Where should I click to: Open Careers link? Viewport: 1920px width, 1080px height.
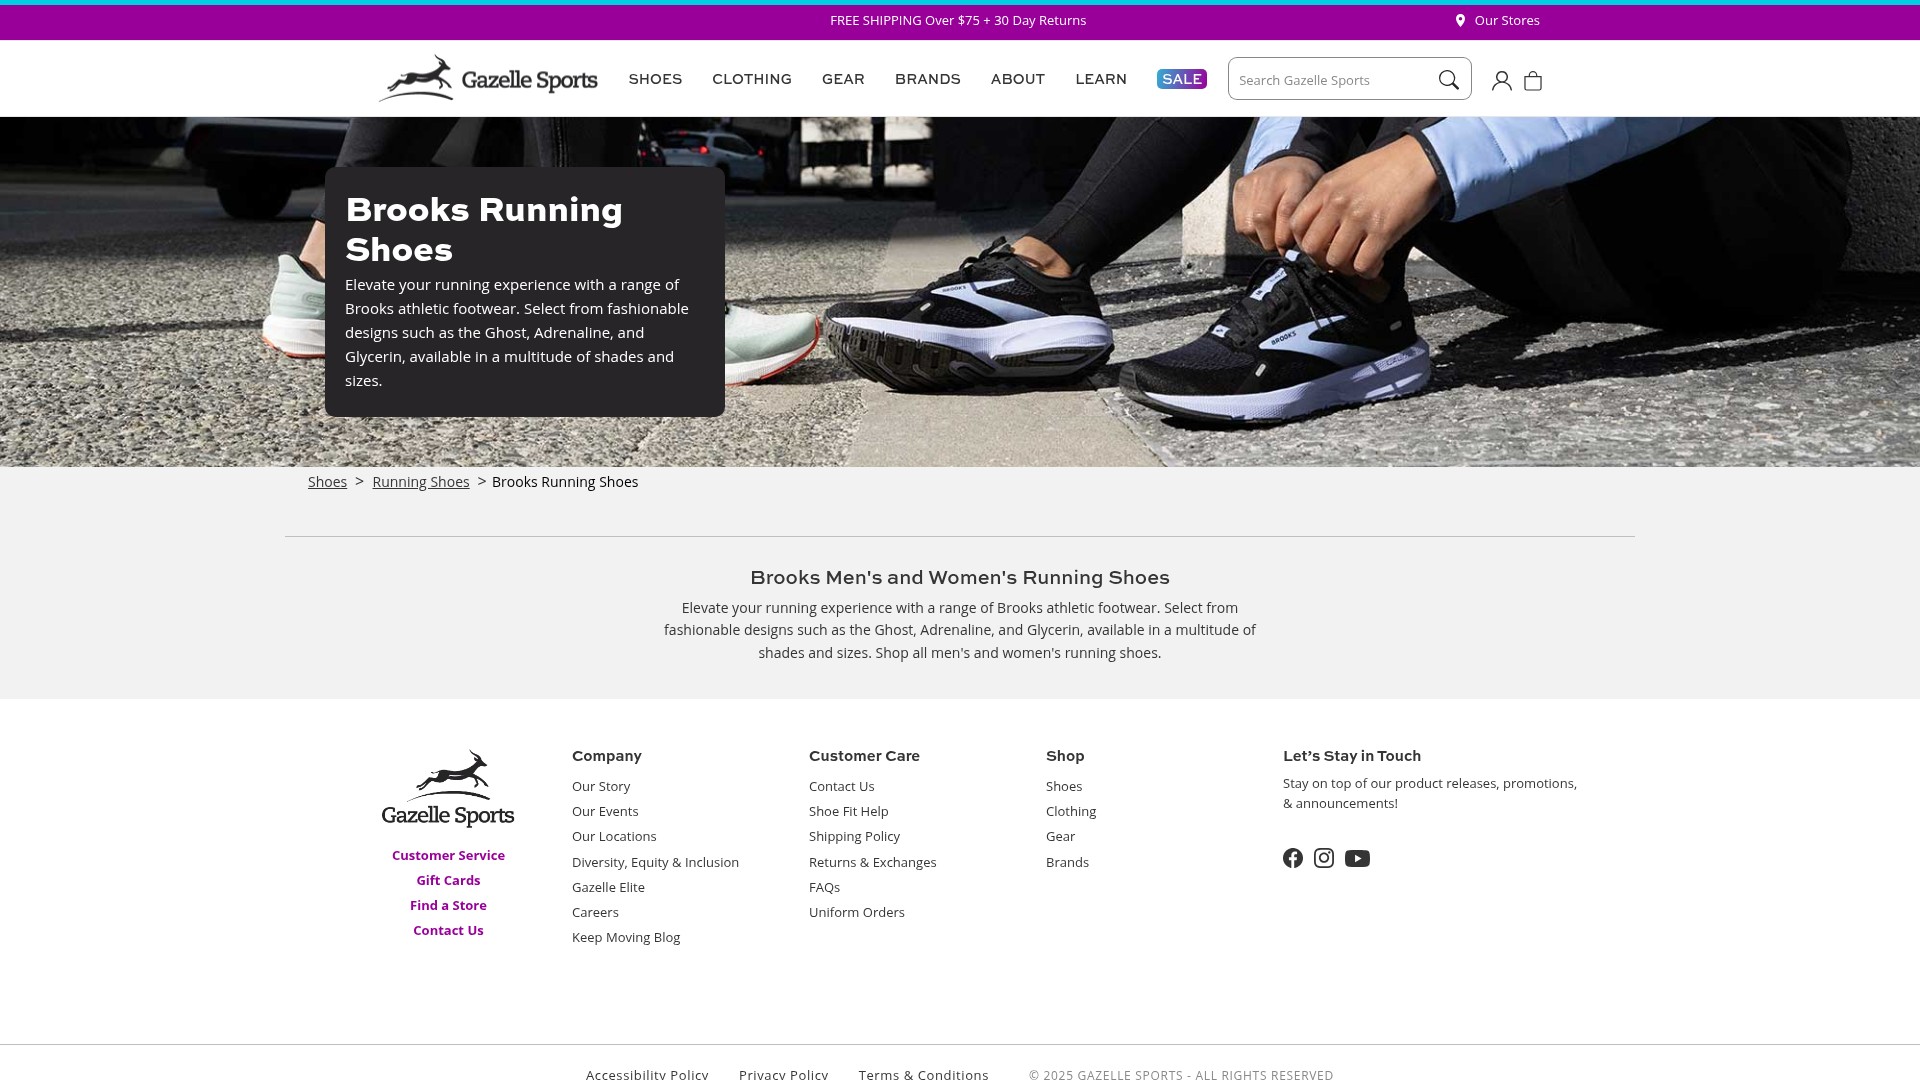click(595, 912)
